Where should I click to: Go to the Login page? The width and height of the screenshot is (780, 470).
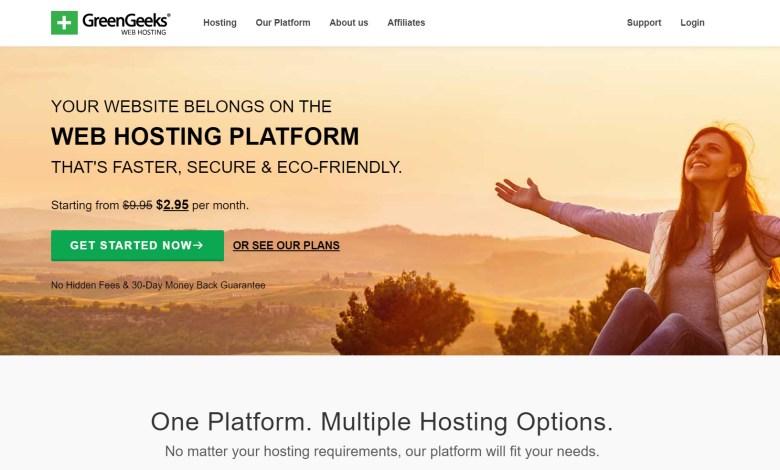pyautogui.click(x=692, y=22)
